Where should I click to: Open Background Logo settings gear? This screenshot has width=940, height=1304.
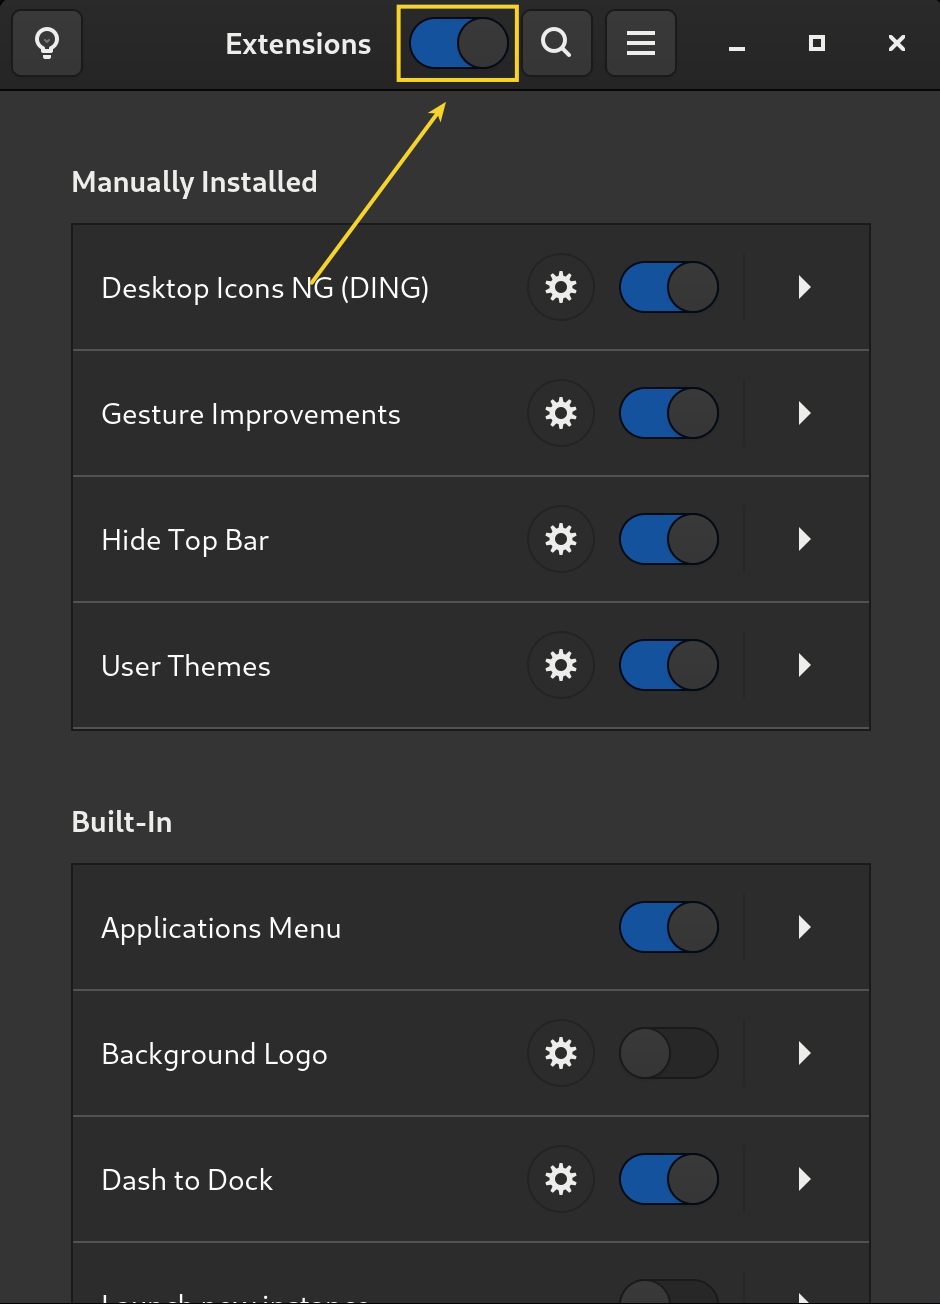pyautogui.click(x=560, y=1053)
